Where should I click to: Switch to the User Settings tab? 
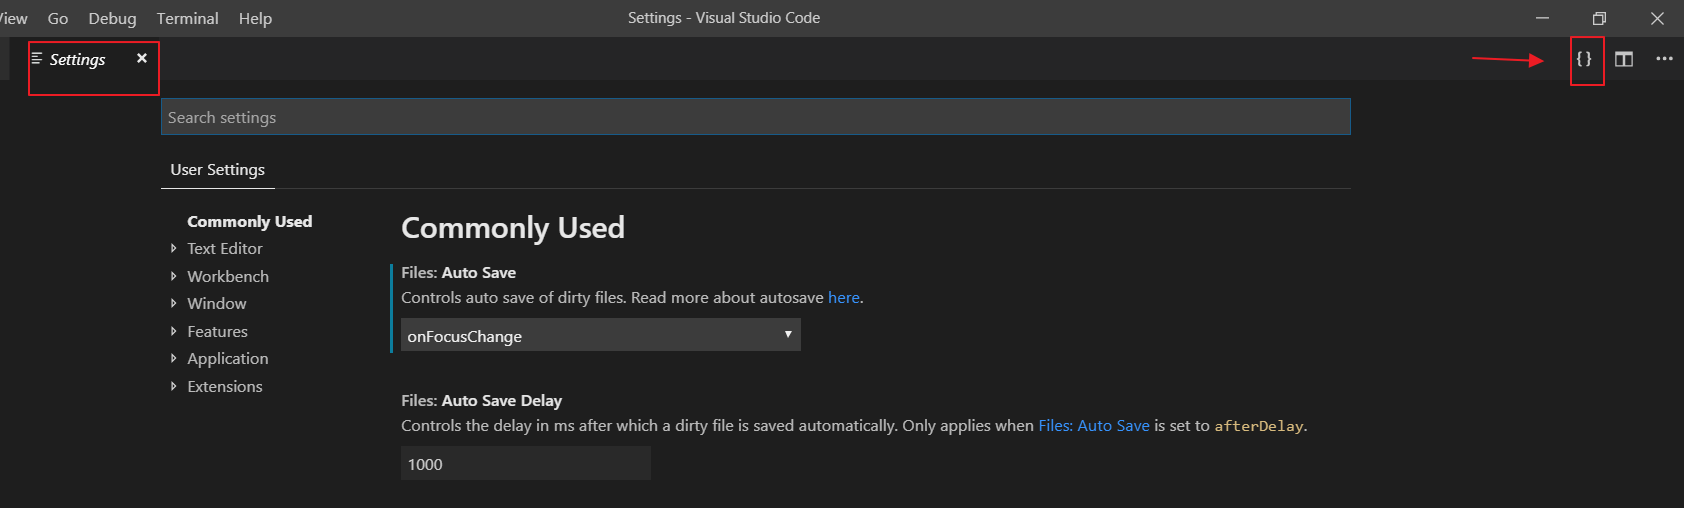(x=217, y=169)
